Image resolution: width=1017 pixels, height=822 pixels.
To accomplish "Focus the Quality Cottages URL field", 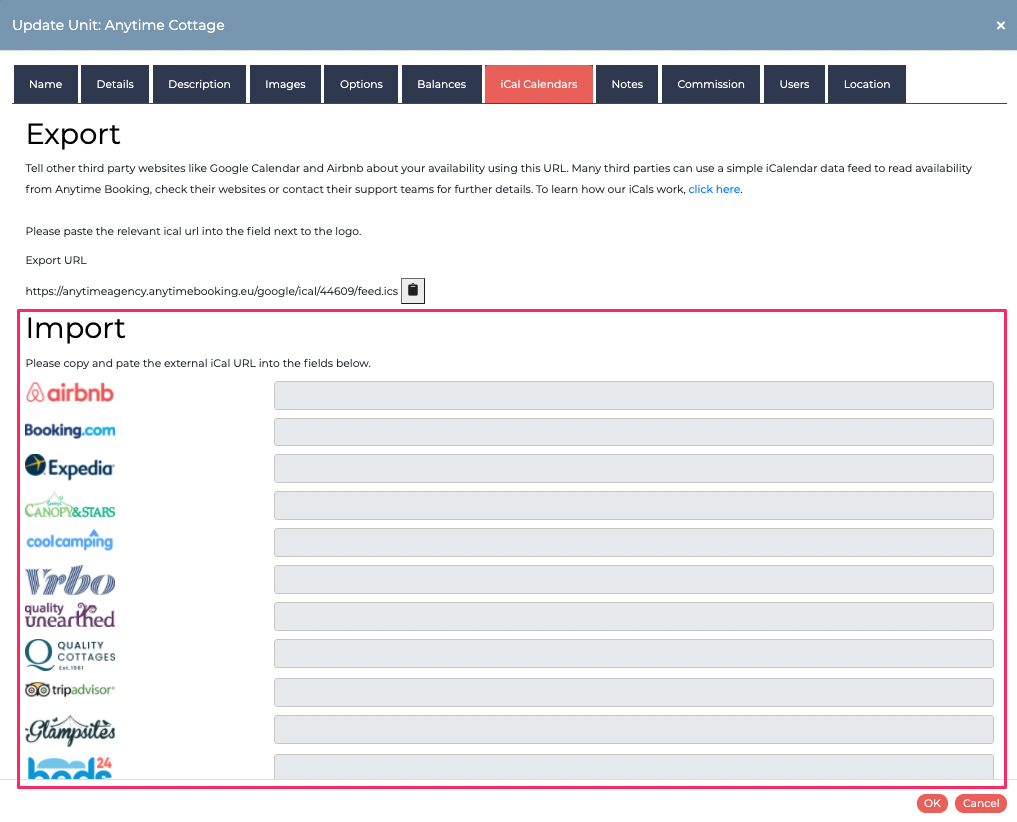I will tap(634, 653).
